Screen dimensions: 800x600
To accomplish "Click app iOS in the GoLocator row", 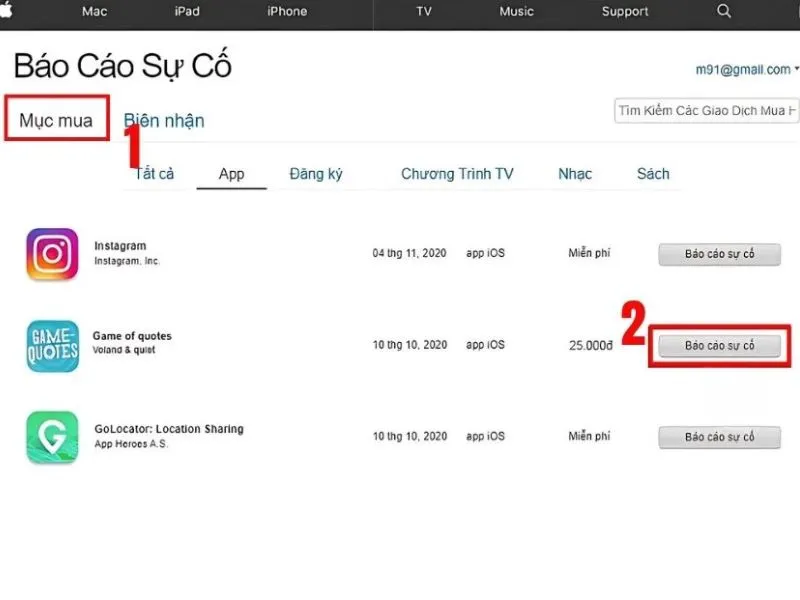I will [485, 437].
